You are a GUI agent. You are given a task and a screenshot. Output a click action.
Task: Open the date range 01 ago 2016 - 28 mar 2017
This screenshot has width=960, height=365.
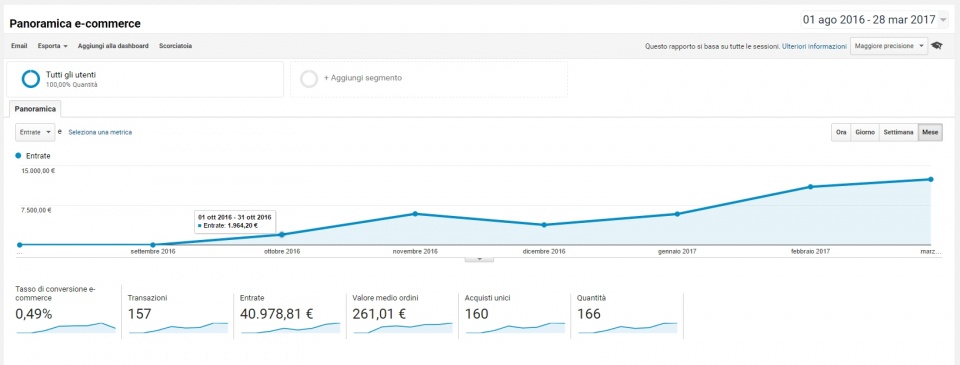pyautogui.click(x=875, y=20)
